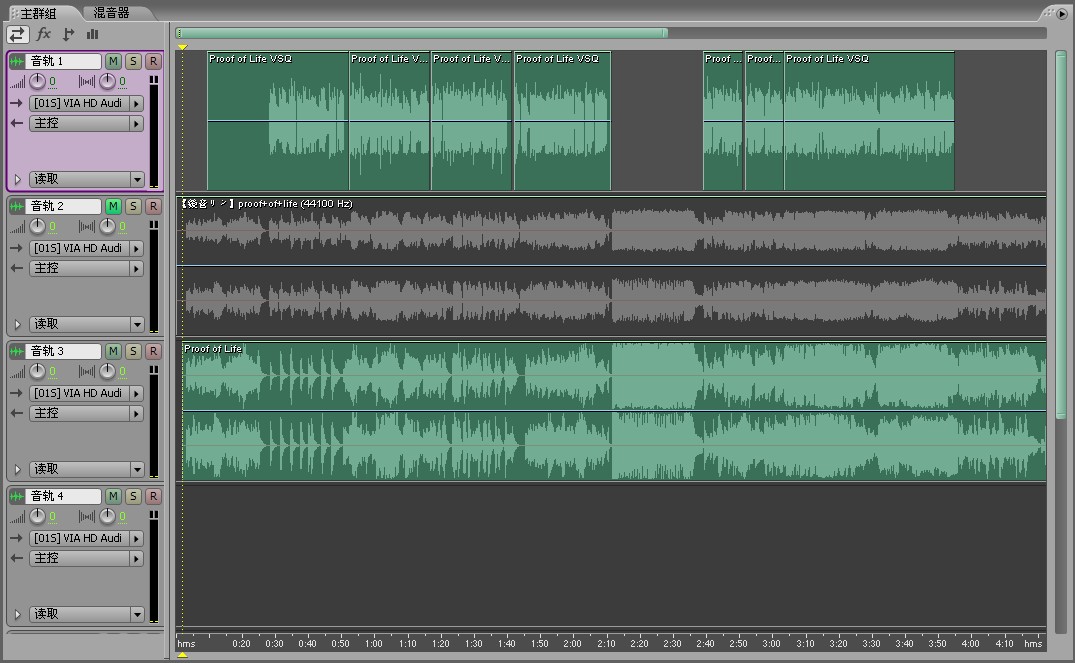Screen dimensions: 1075x663
Task: Click the 2:00 mark on the time ruler
Action: coord(572,643)
